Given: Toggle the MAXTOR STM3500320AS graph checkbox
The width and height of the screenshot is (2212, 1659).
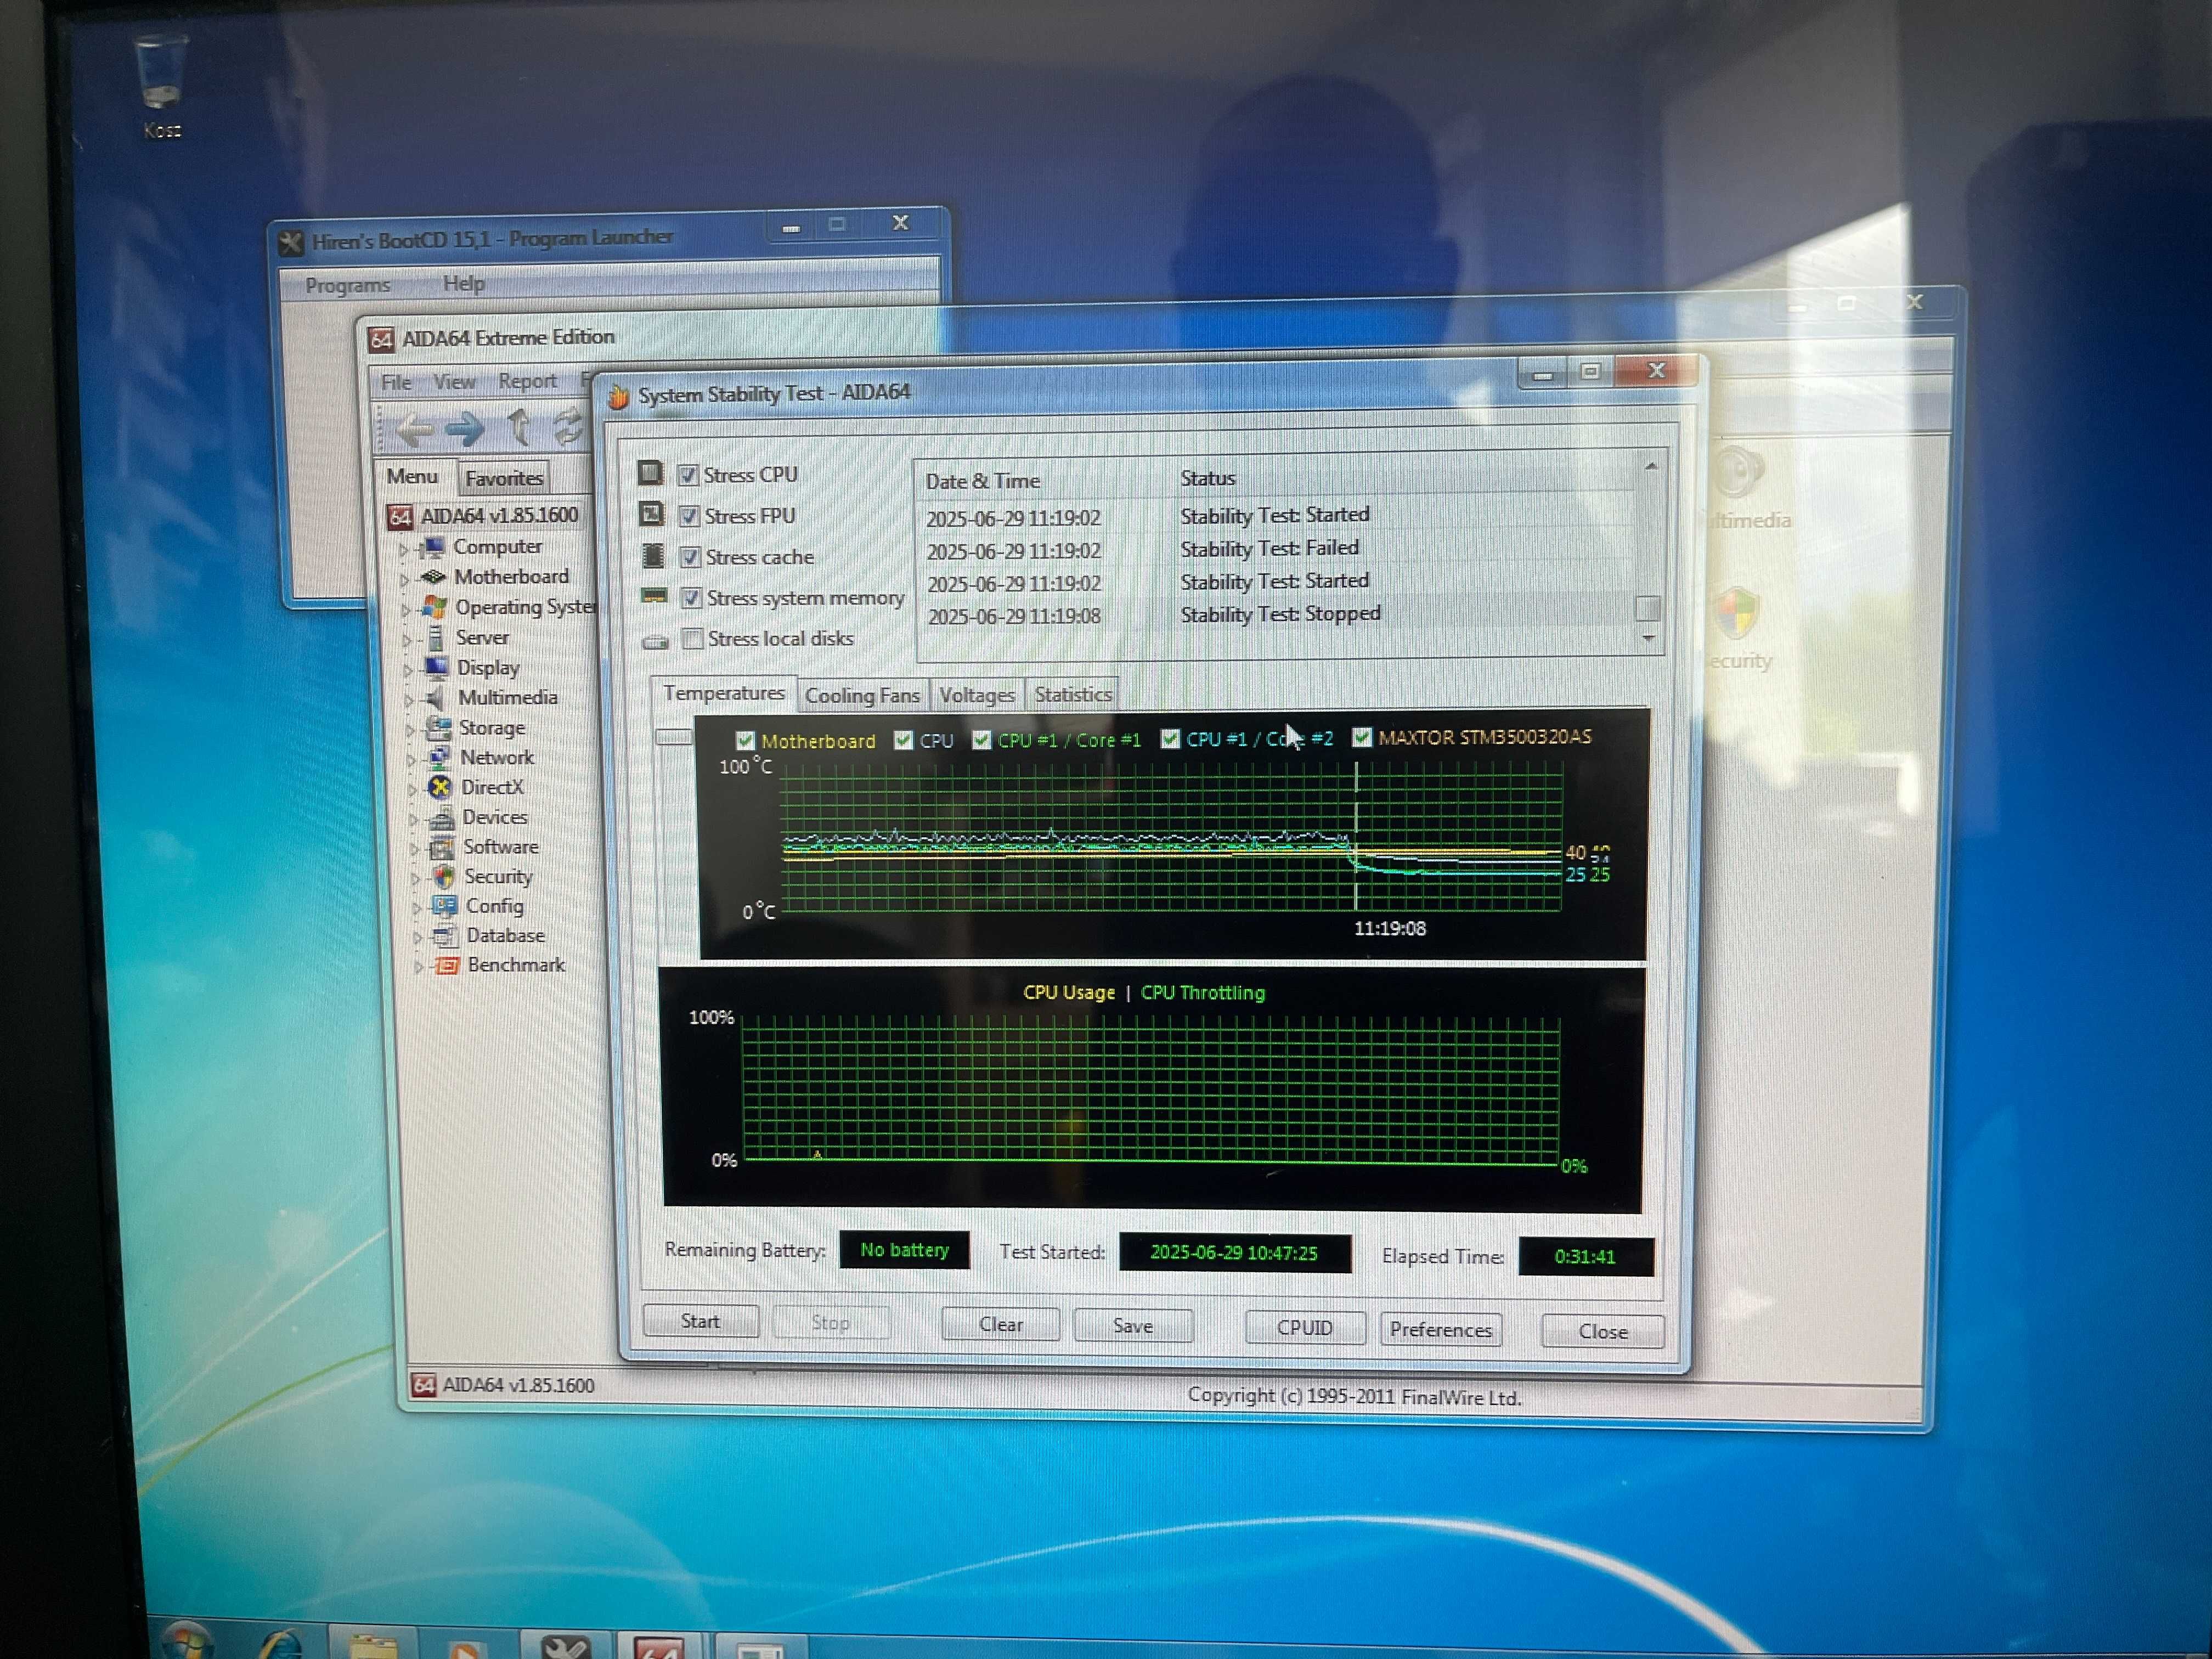Looking at the screenshot, I should click(x=1362, y=738).
